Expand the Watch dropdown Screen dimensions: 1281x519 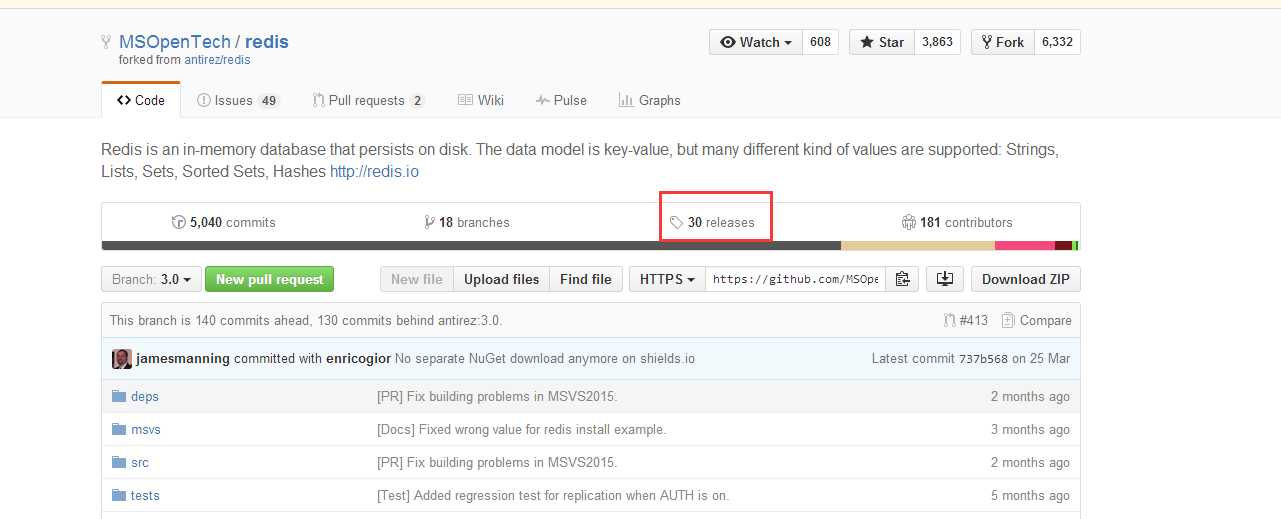pyautogui.click(x=756, y=42)
